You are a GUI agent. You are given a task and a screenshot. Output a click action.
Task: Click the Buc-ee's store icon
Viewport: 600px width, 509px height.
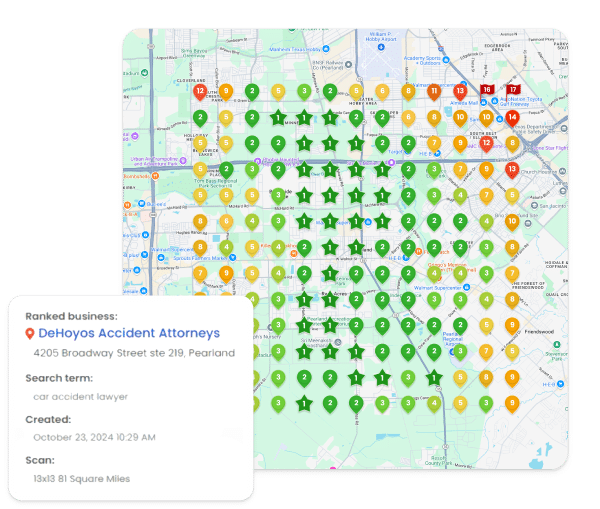141,204
